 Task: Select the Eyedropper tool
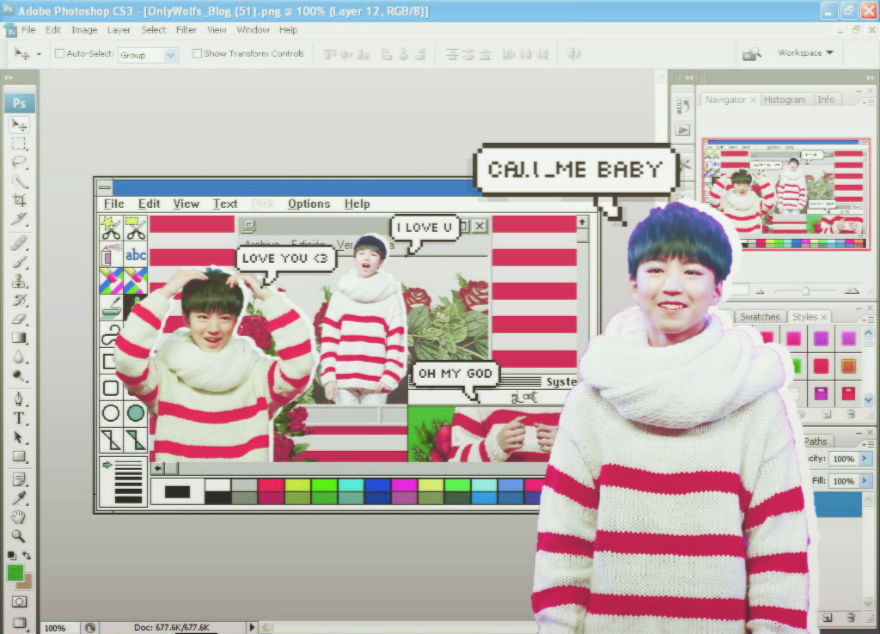pos(19,498)
